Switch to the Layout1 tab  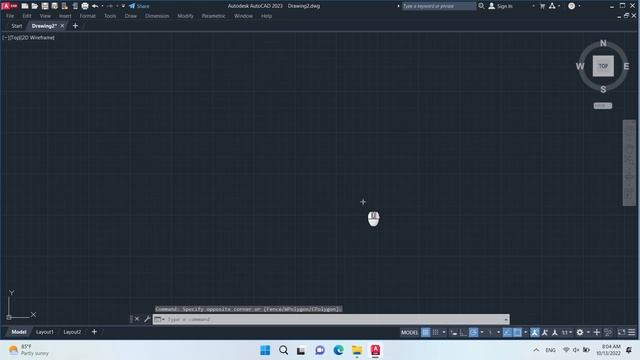(x=44, y=332)
